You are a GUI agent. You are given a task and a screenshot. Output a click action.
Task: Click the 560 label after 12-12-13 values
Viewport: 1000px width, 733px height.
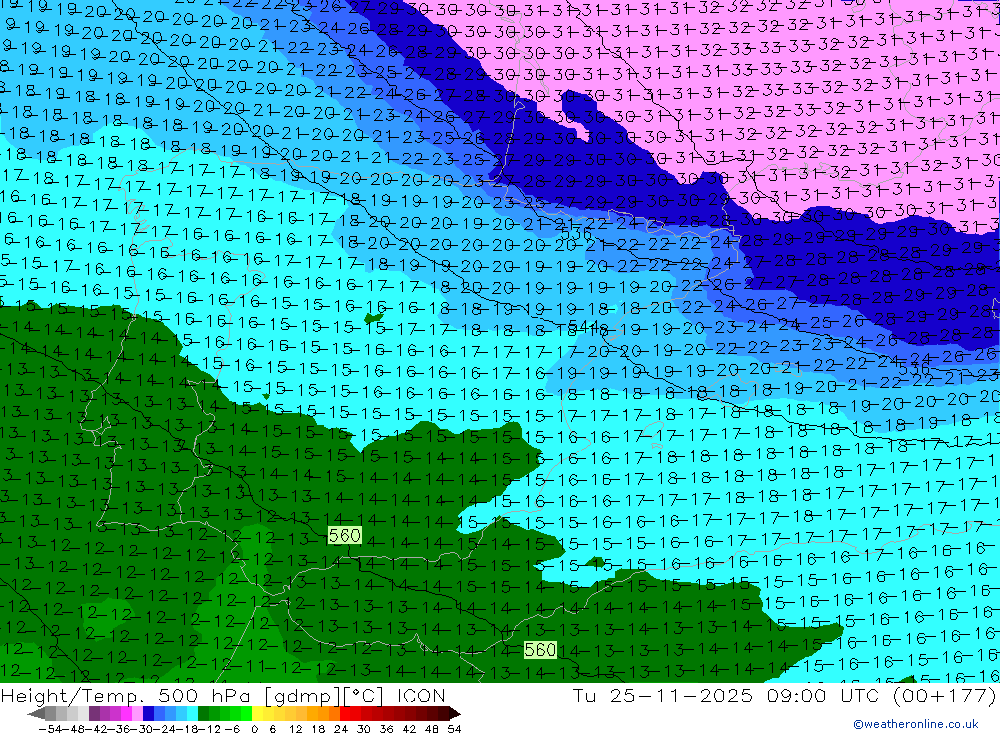pyautogui.click(x=344, y=535)
